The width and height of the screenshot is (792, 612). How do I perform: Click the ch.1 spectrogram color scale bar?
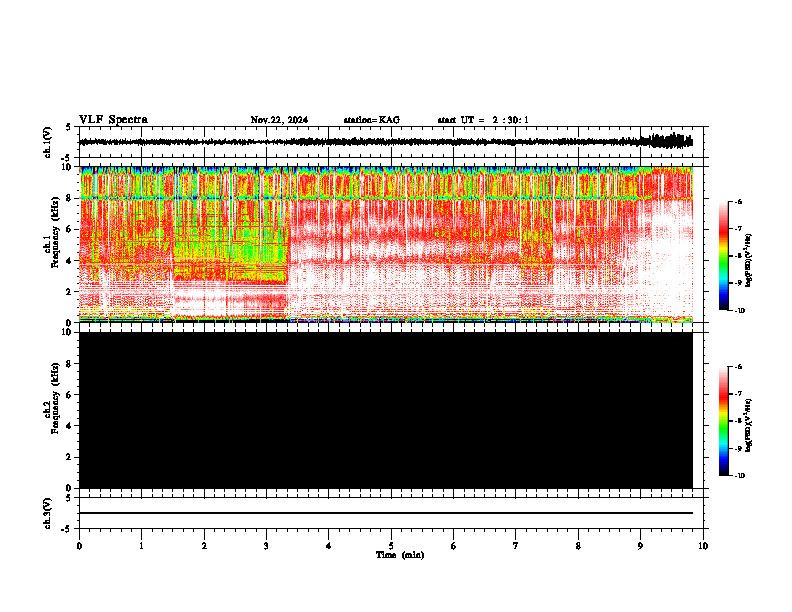pyautogui.click(x=723, y=256)
